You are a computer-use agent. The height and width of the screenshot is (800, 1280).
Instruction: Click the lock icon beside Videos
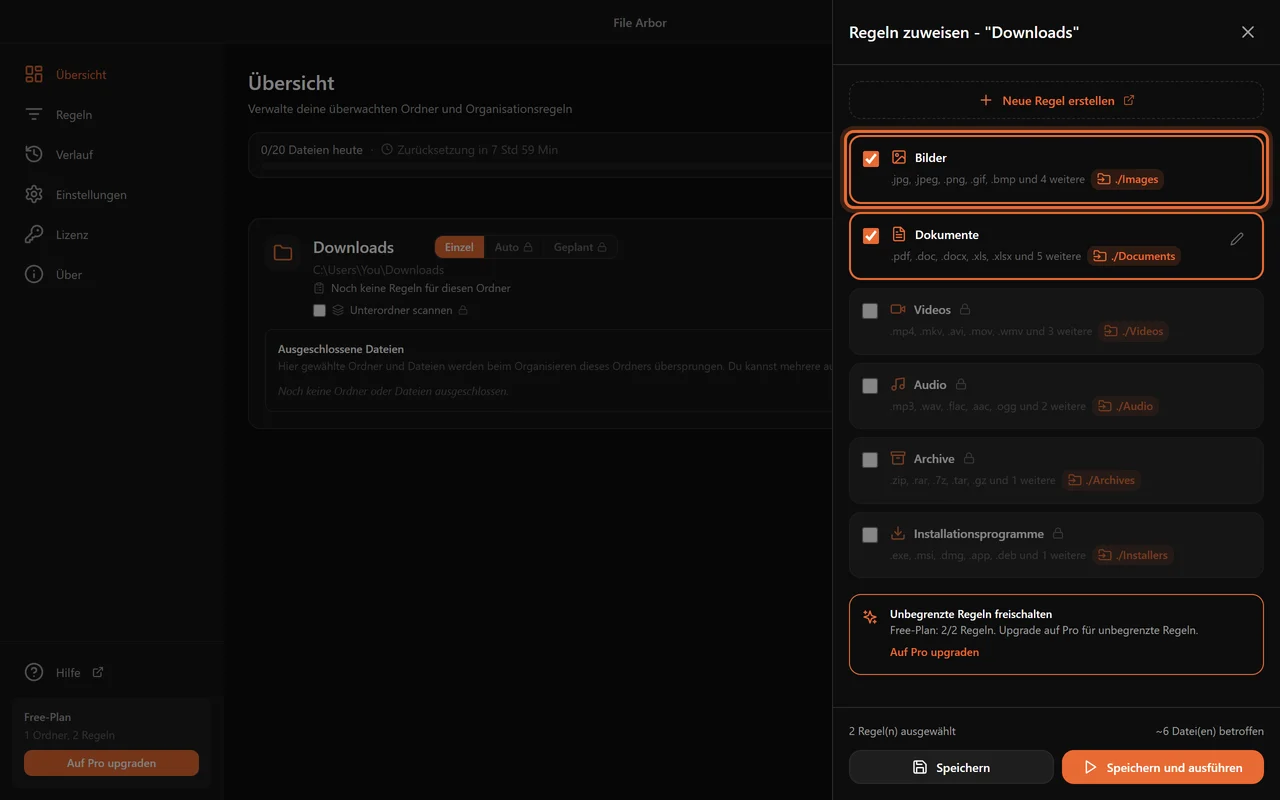[x=965, y=310]
